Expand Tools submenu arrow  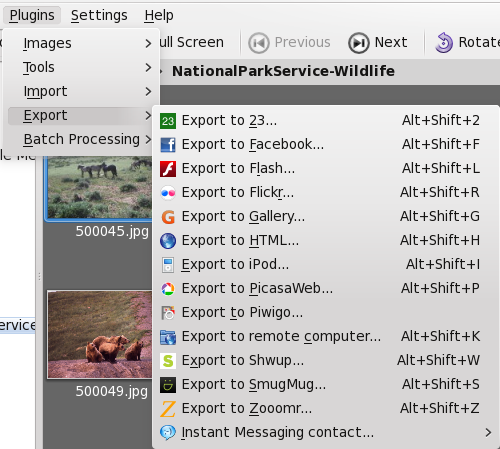point(148,67)
